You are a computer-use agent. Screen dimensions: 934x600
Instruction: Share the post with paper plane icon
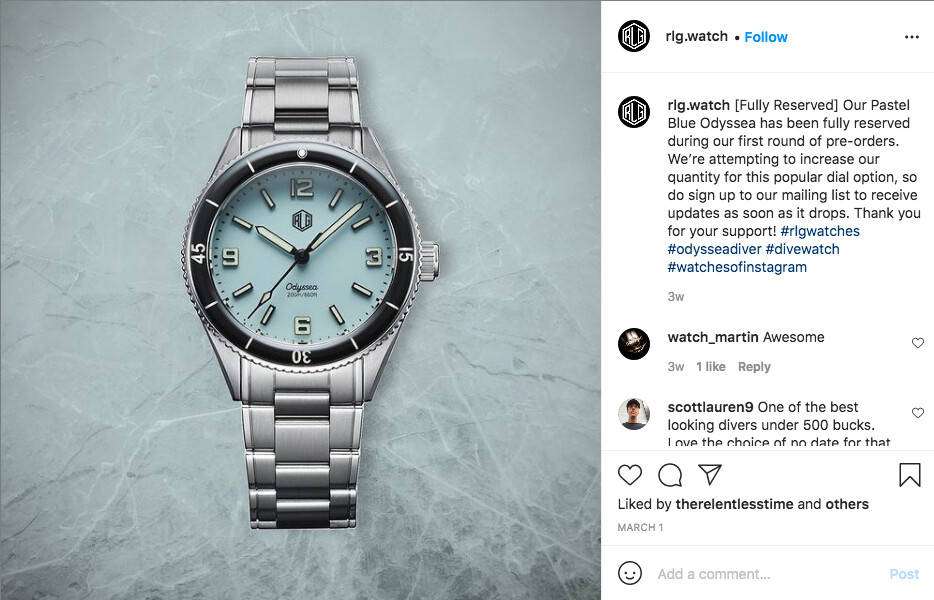pyautogui.click(x=710, y=474)
